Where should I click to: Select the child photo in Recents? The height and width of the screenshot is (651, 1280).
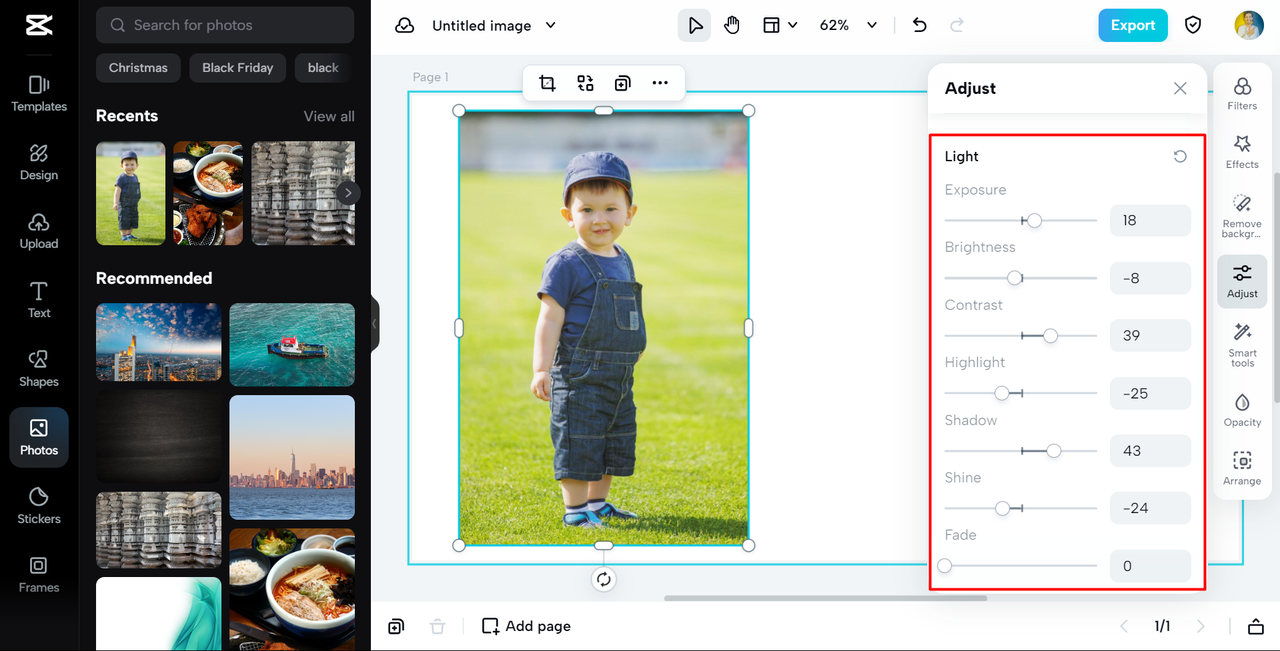131,193
